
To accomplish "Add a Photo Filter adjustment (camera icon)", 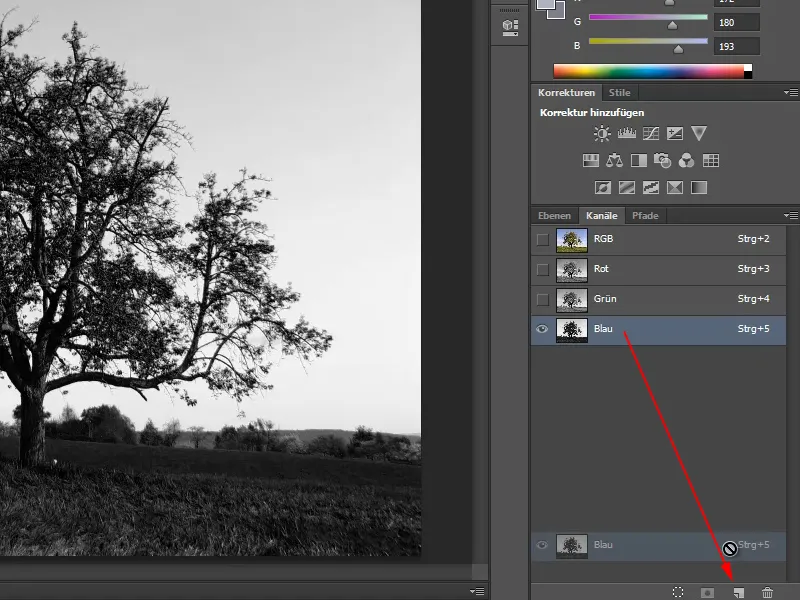I will [x=662, y=161].
